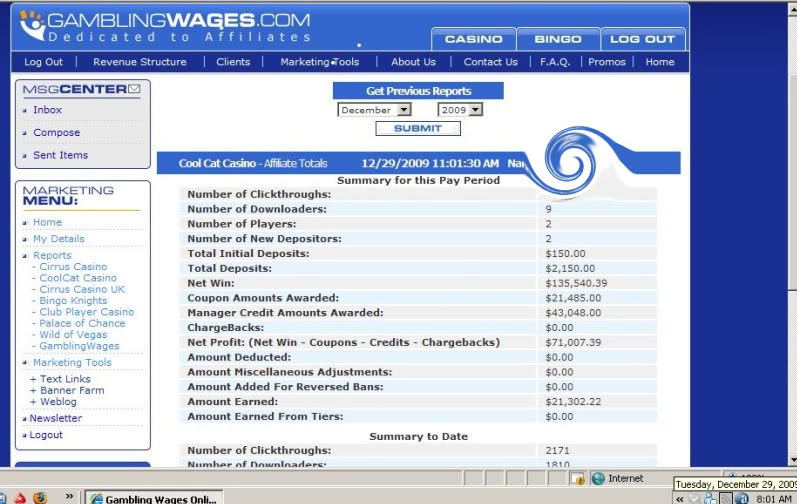Open the F.A.Q. page
Screen dimensions: 797x504
coord(555,62)
